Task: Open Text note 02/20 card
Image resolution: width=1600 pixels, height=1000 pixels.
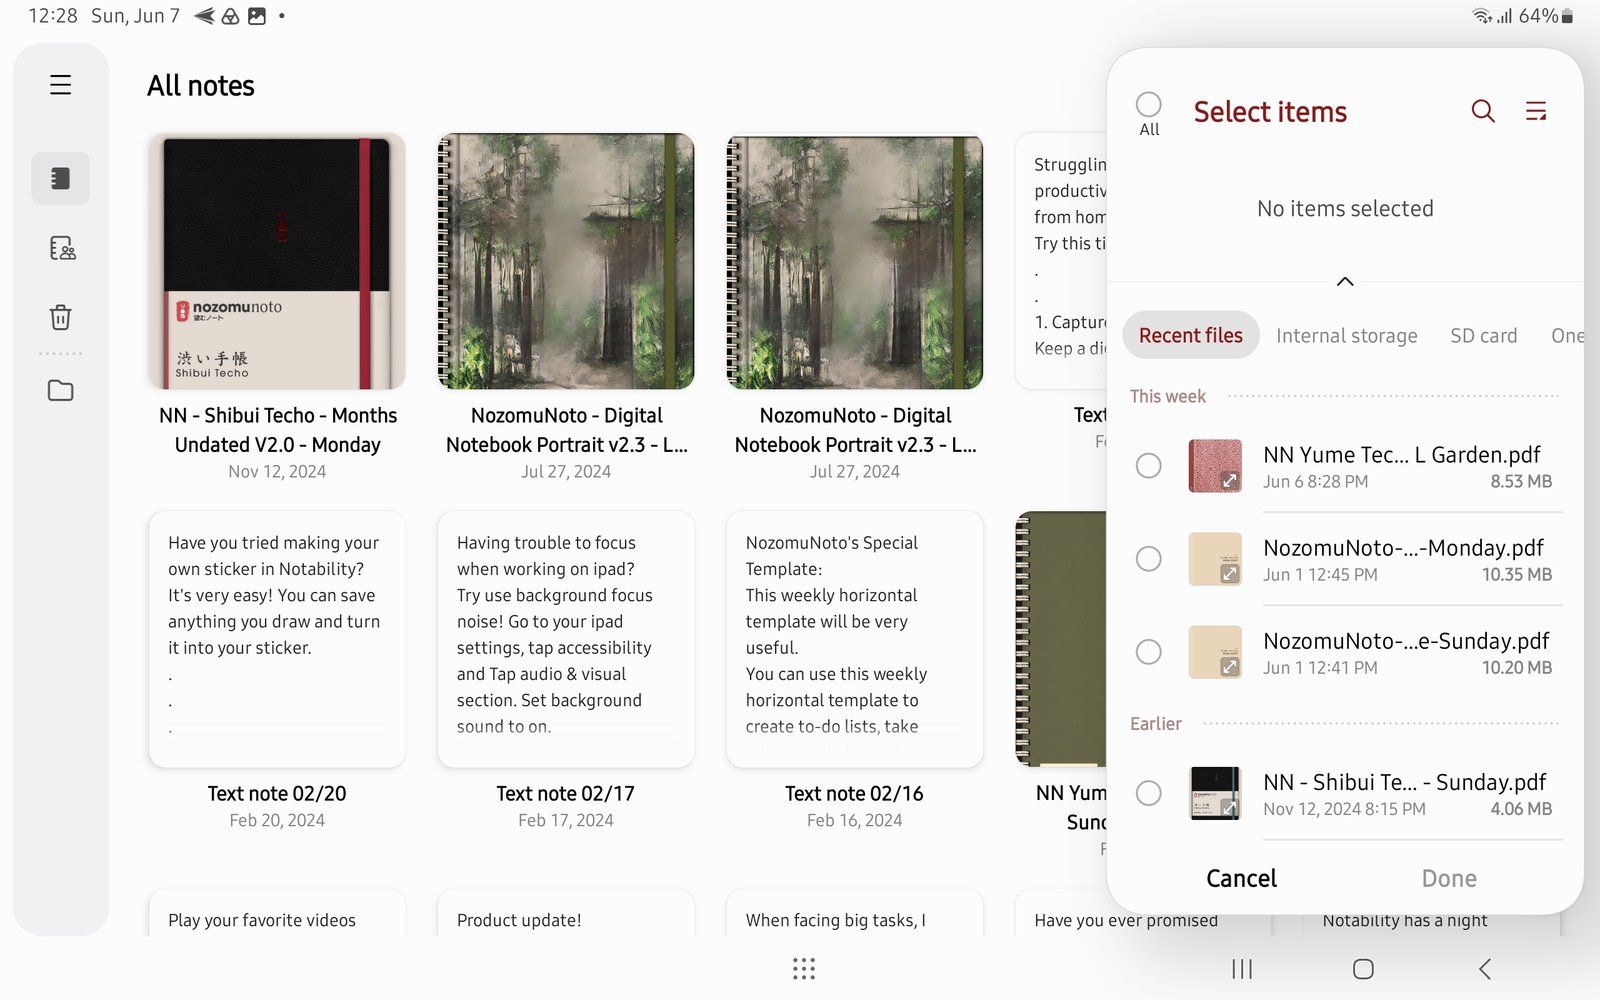Action: tap(277, 639)
